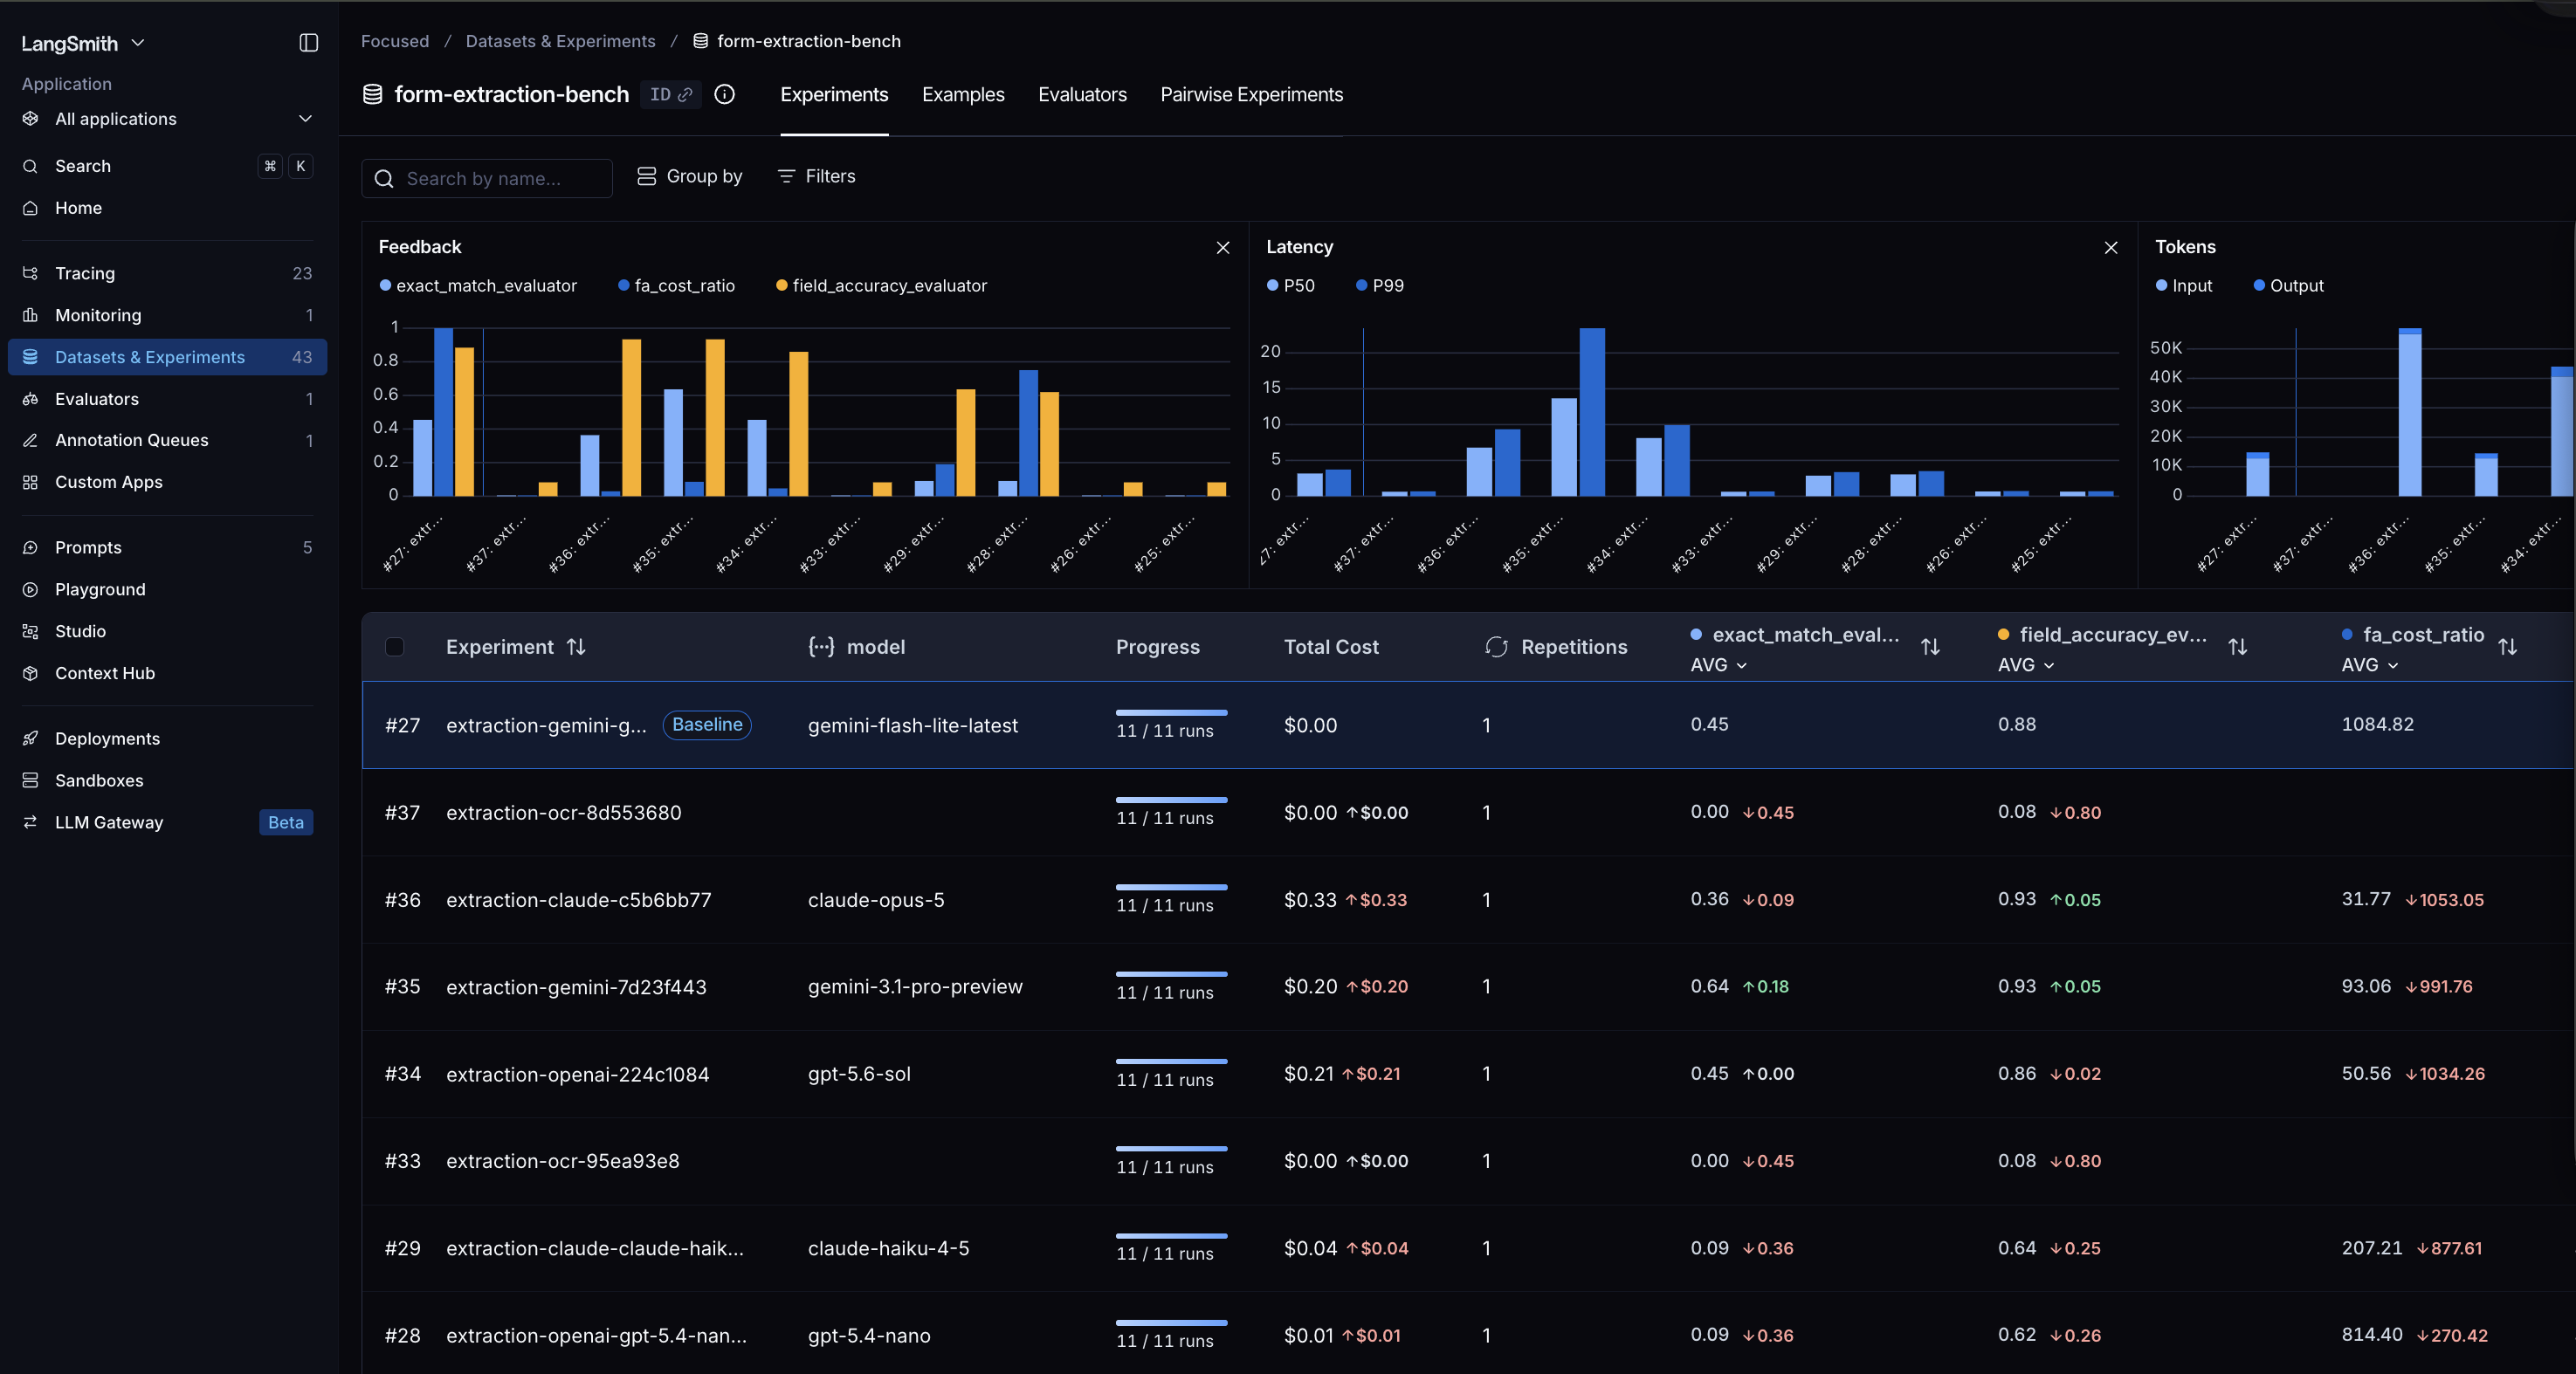Screen dimensions: 2576x1374
Task: Sort exact_match_eval column arrows
Action: [1930, 647]
